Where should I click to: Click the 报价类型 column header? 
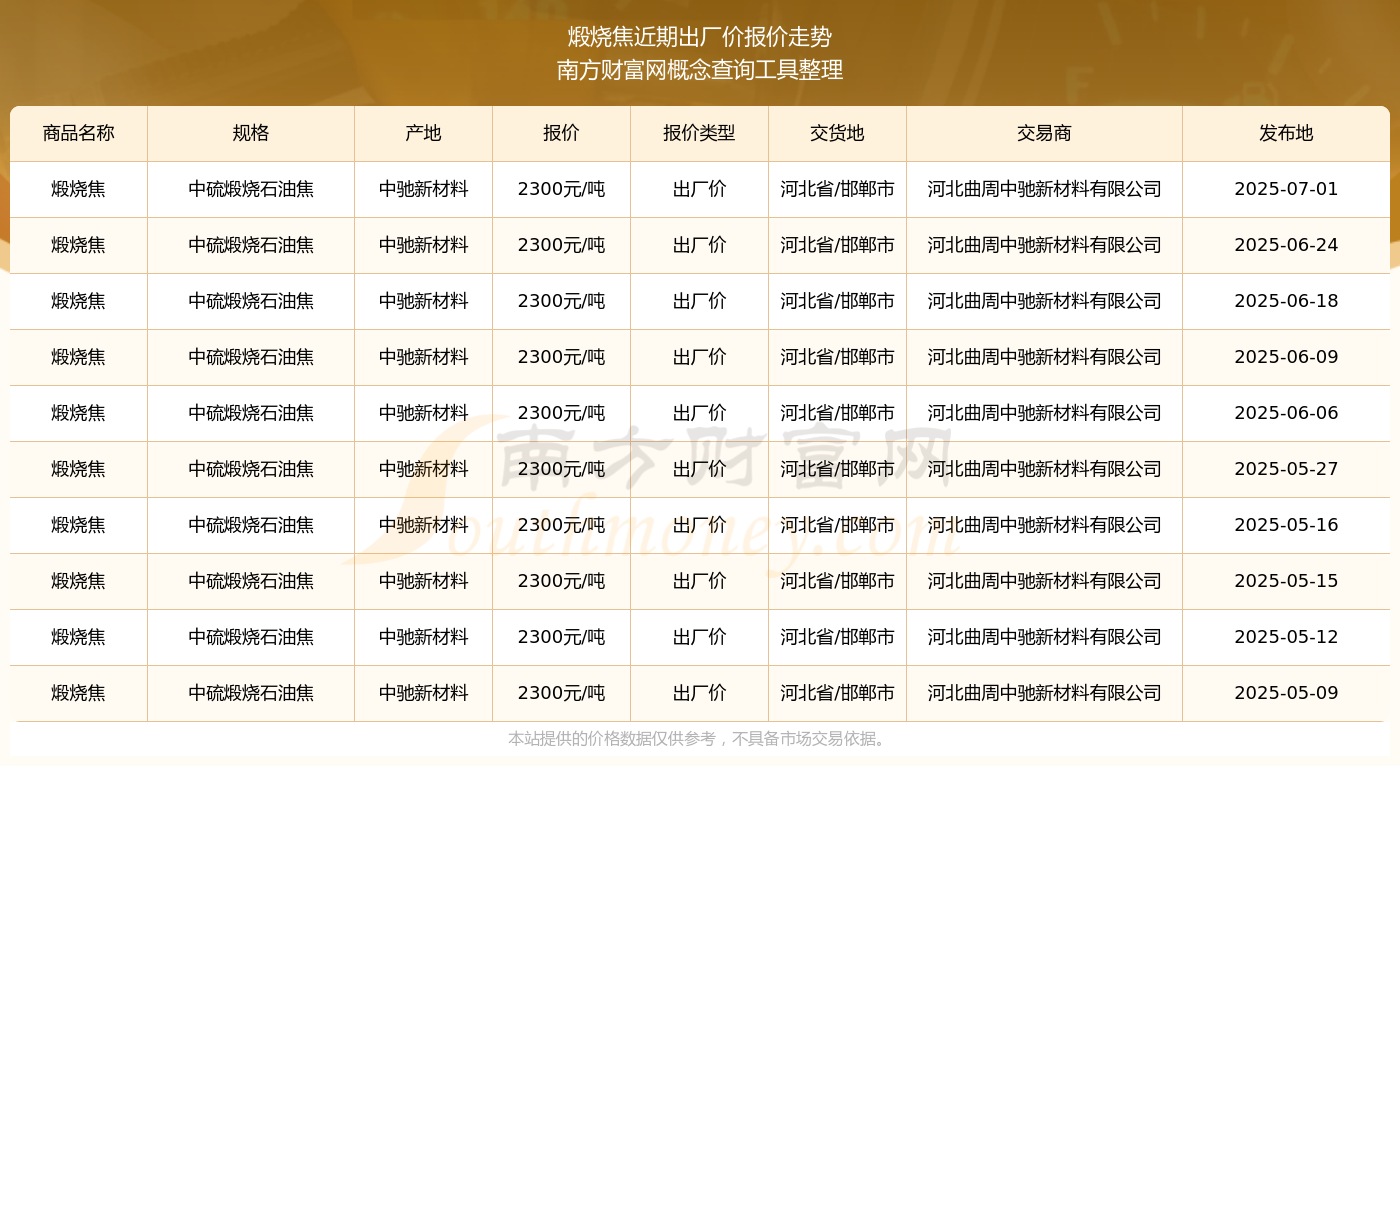point(700,133)
